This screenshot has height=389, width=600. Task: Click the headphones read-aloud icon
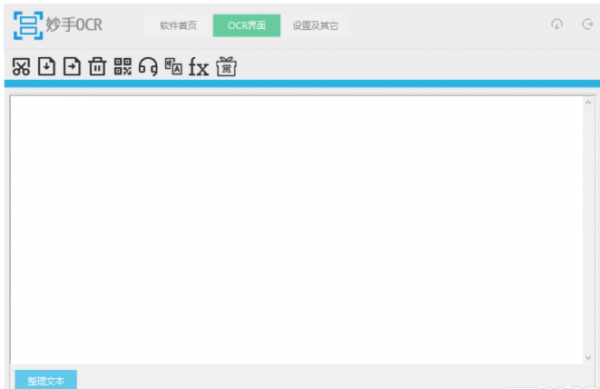pos(148,67)
